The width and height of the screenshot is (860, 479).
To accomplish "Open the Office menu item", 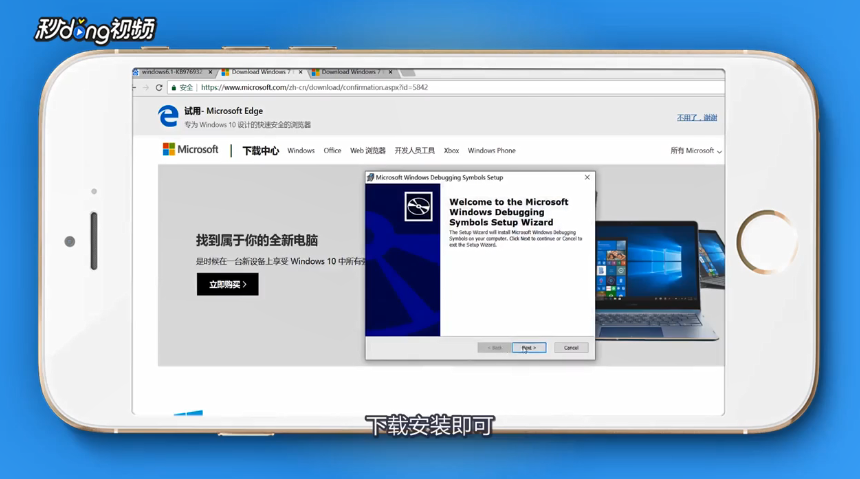I will coord(332,150).
